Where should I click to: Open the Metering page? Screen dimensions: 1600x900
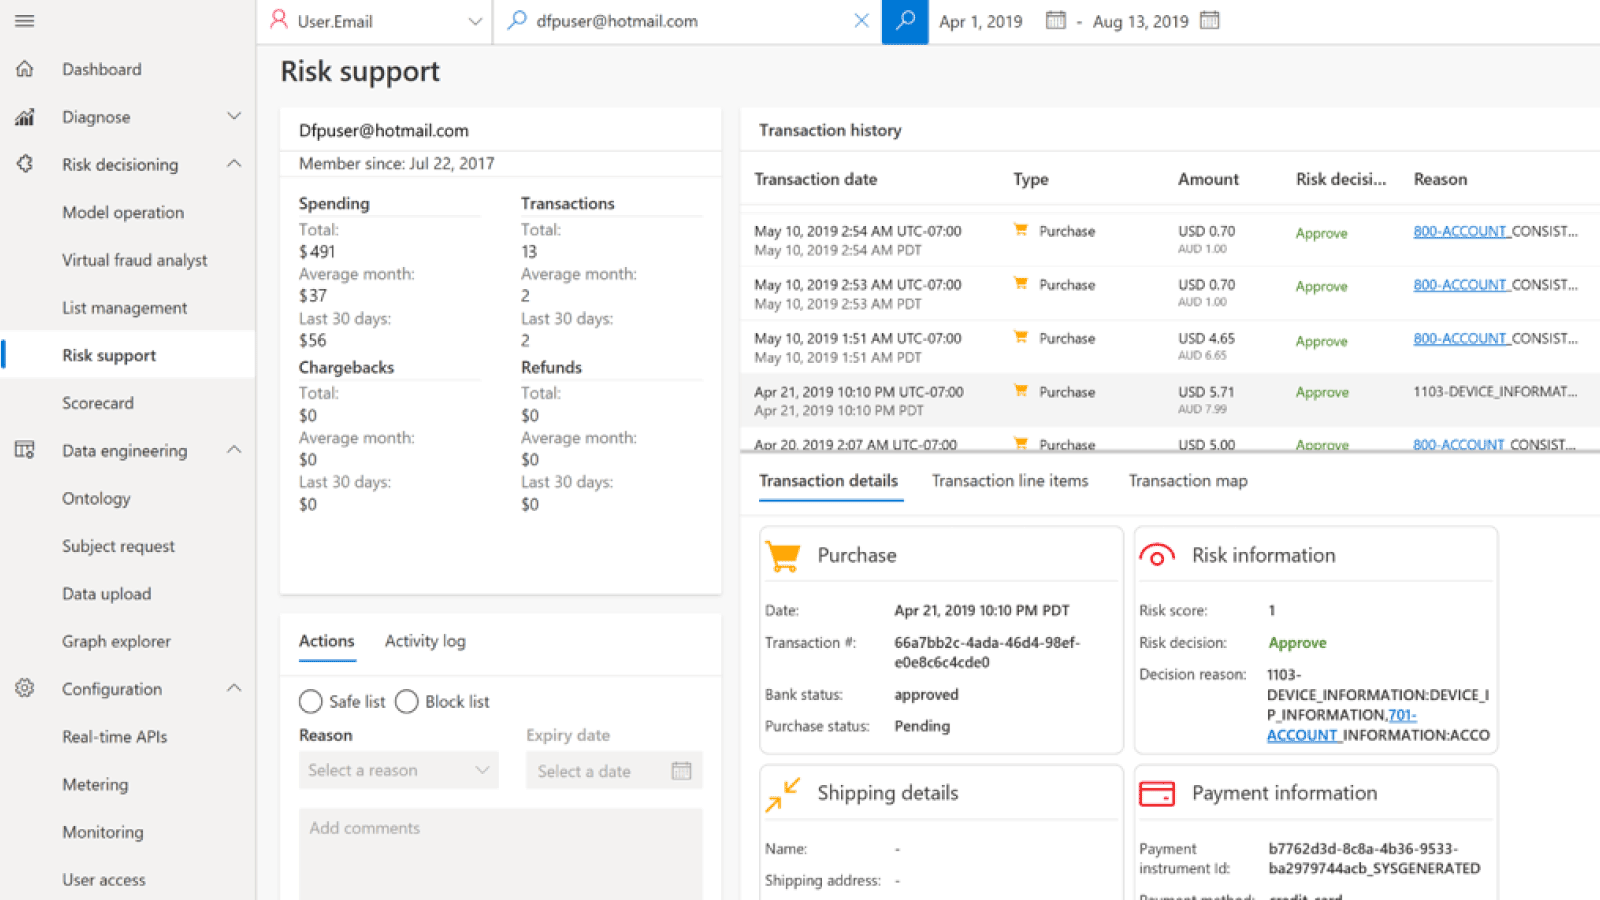[95, 785]
